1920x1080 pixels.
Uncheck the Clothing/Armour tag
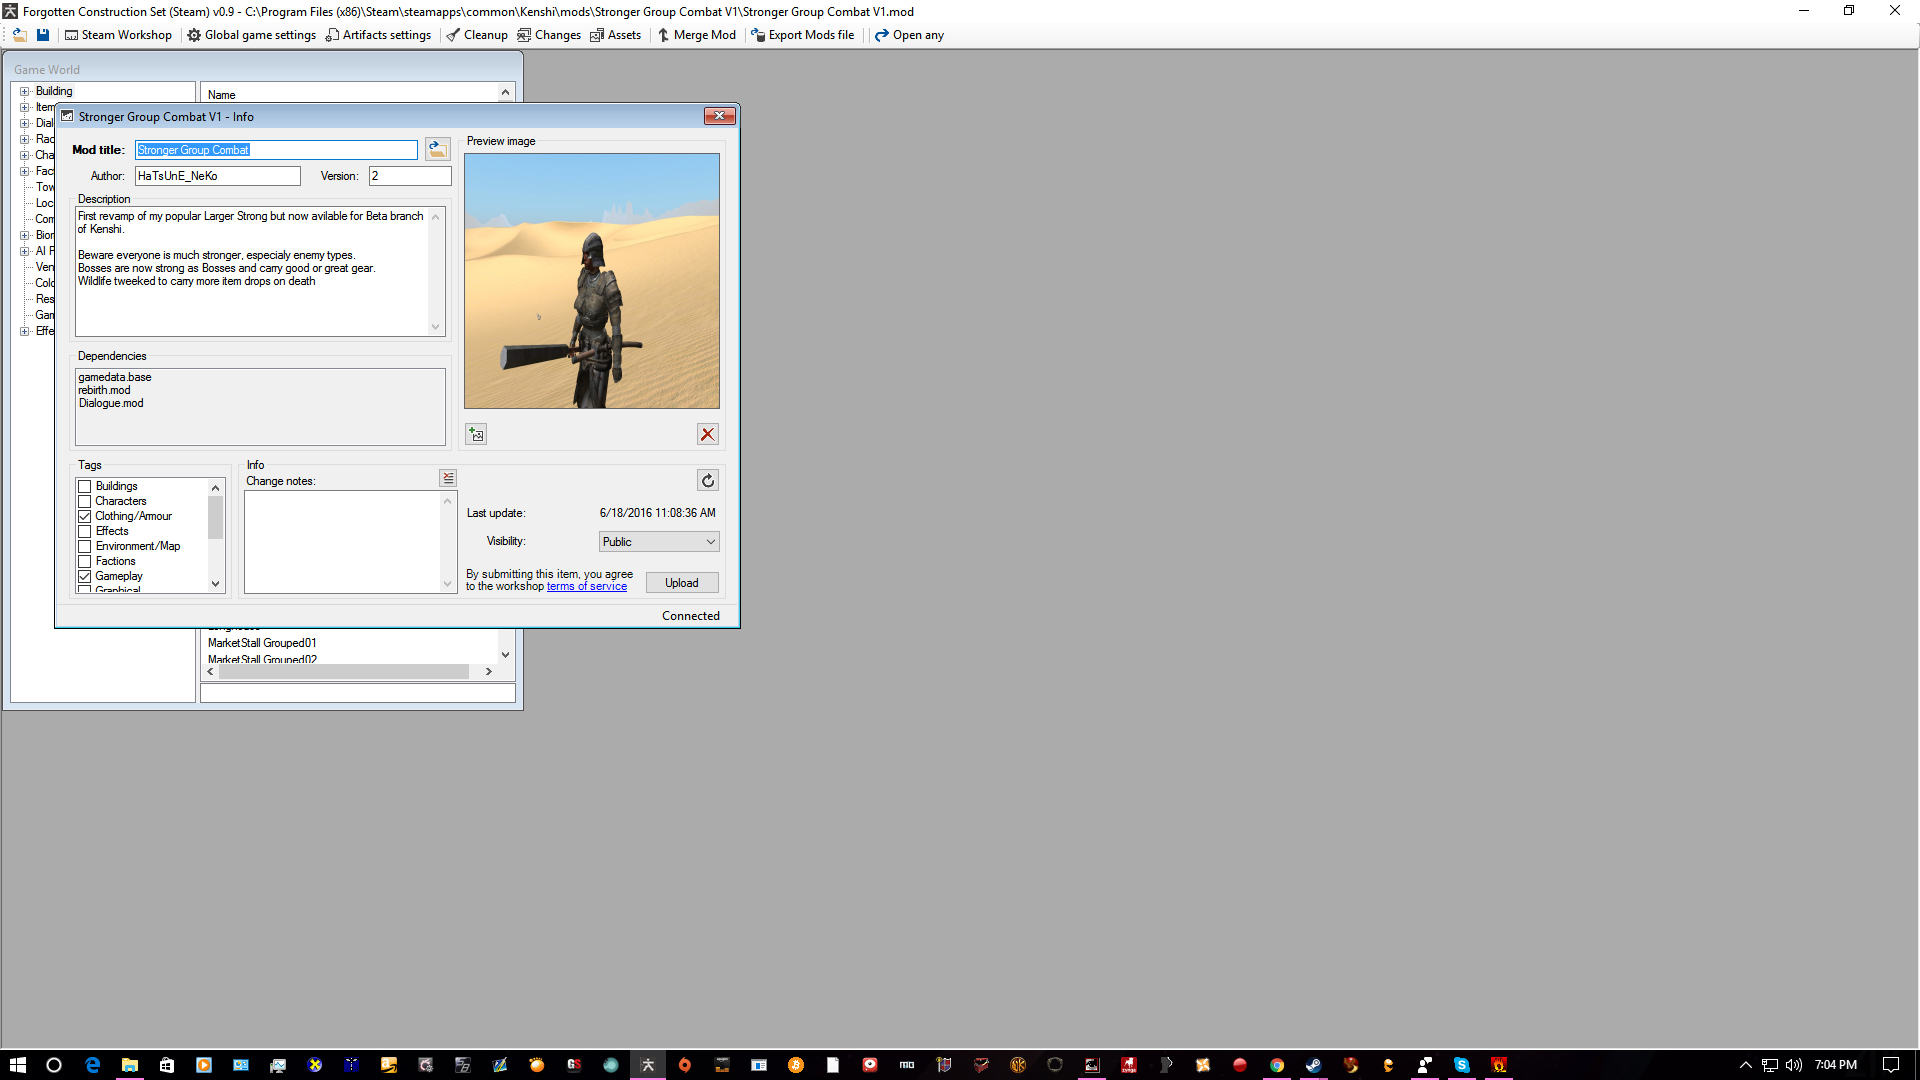point(85,517)
